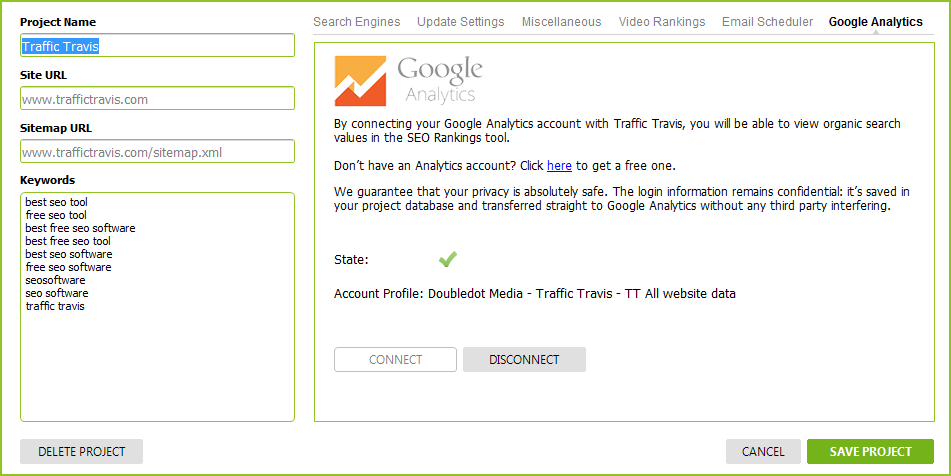Focus the Site URL field
This screenshot has height=476, width=951.
coord(157,98)
